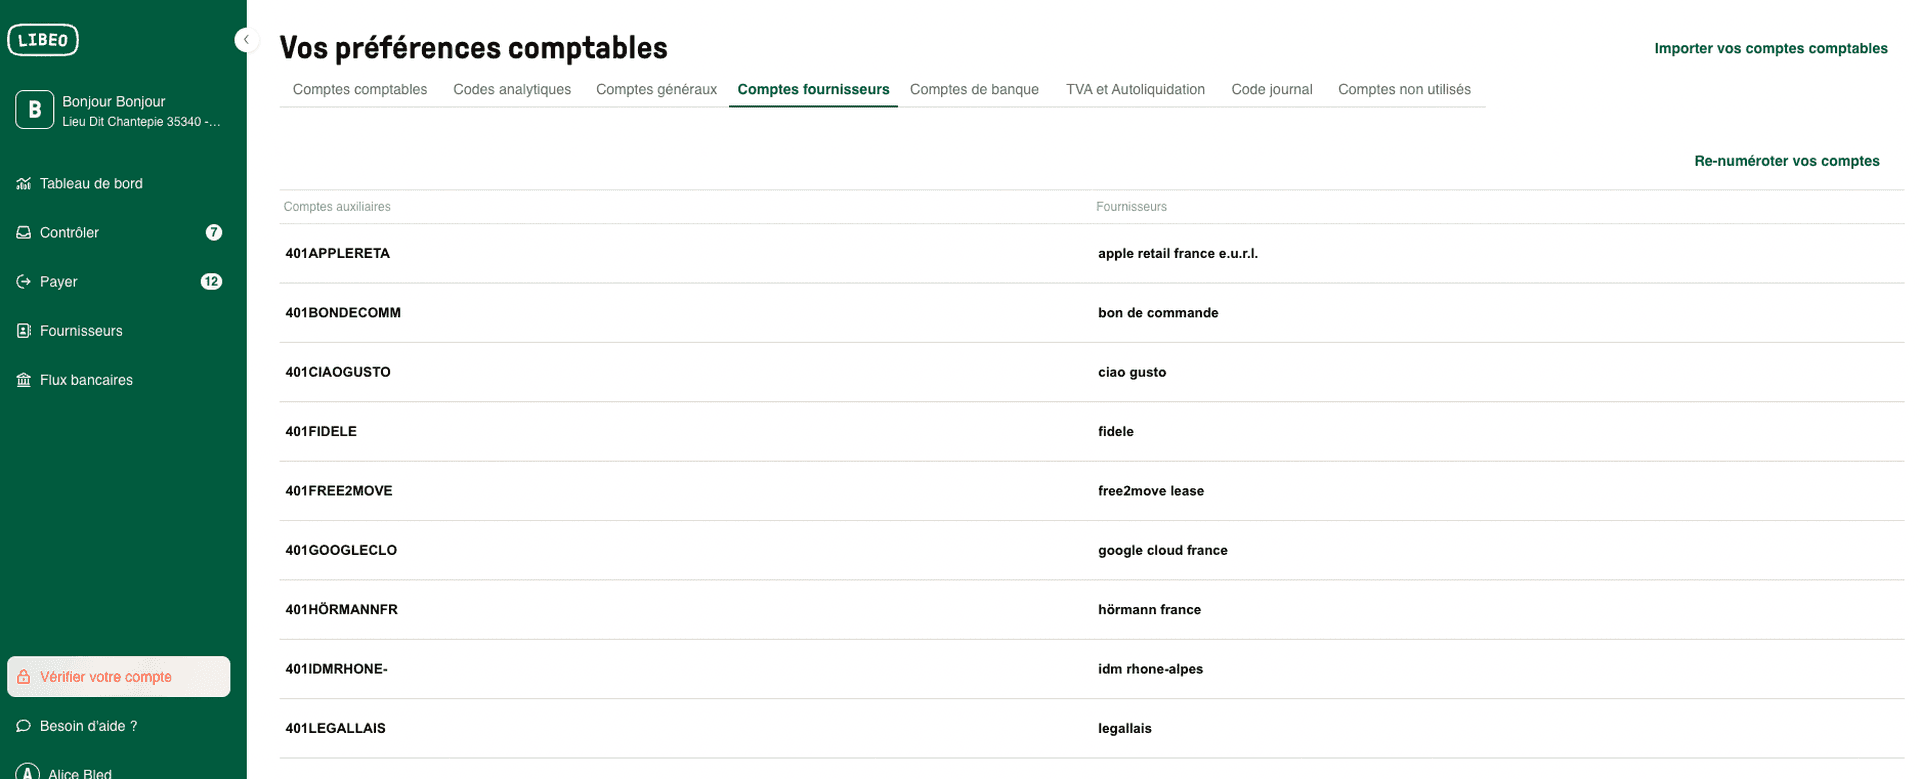Click supplier idm rhone-alpes
Image resolution: width=1920 pixels, height=779 pixels.
pos(1150,669)
